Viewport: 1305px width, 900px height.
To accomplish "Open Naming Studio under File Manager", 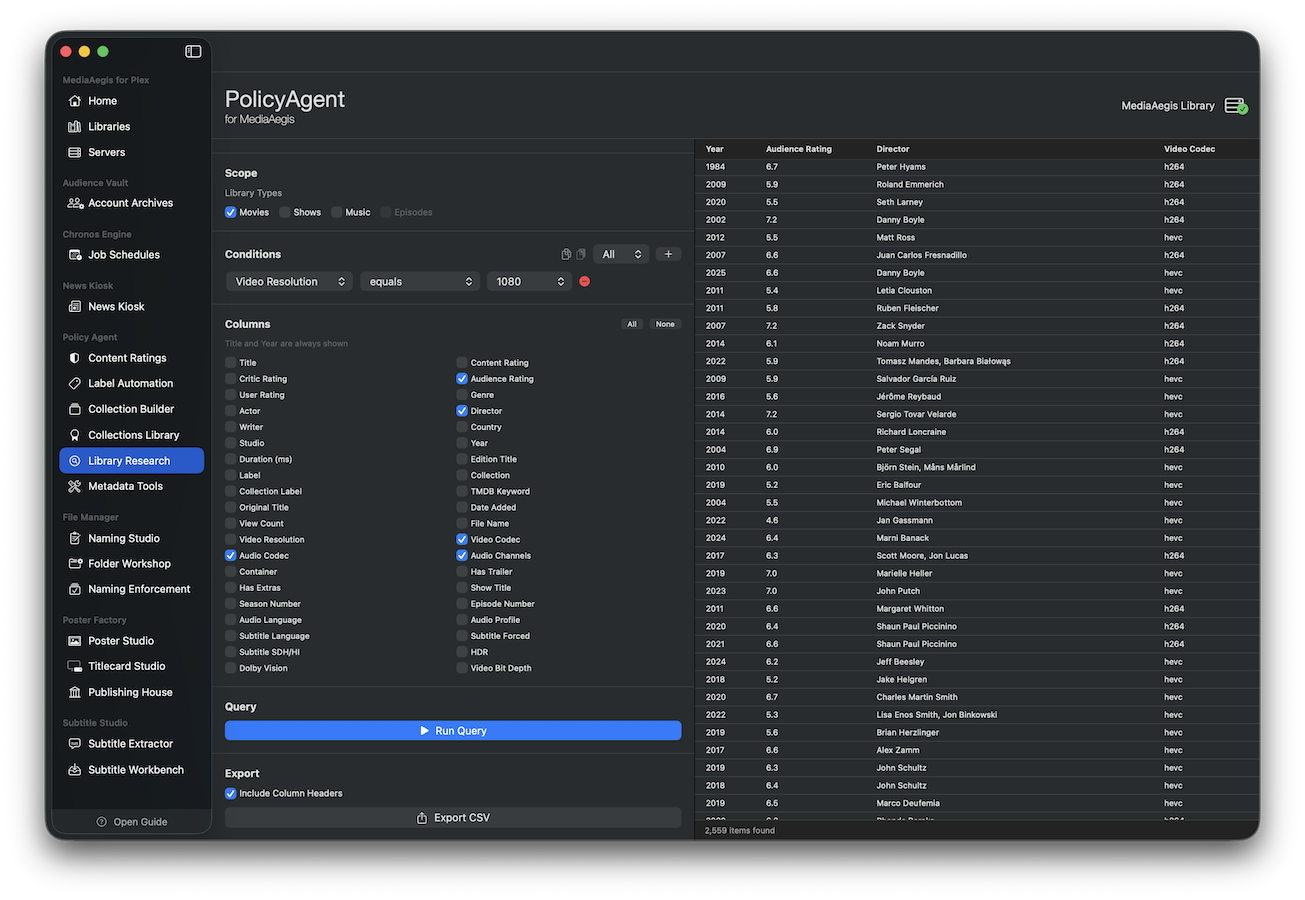I will (x=132, y=538).
